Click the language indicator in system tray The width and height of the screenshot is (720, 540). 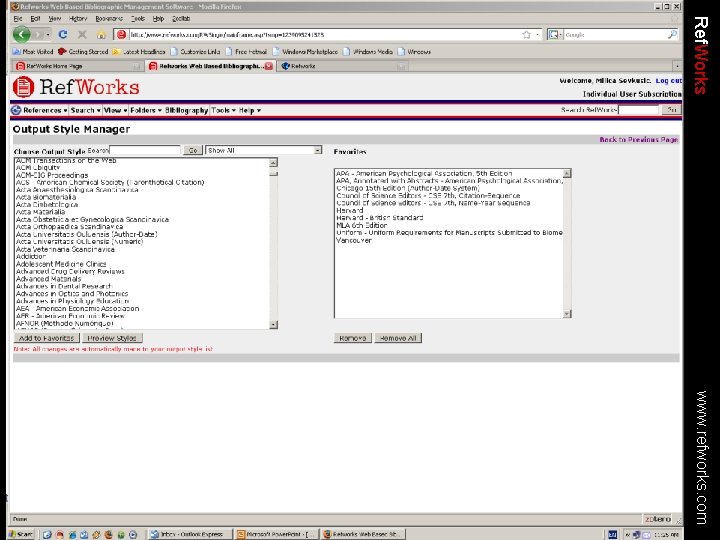tap(612, 534)
